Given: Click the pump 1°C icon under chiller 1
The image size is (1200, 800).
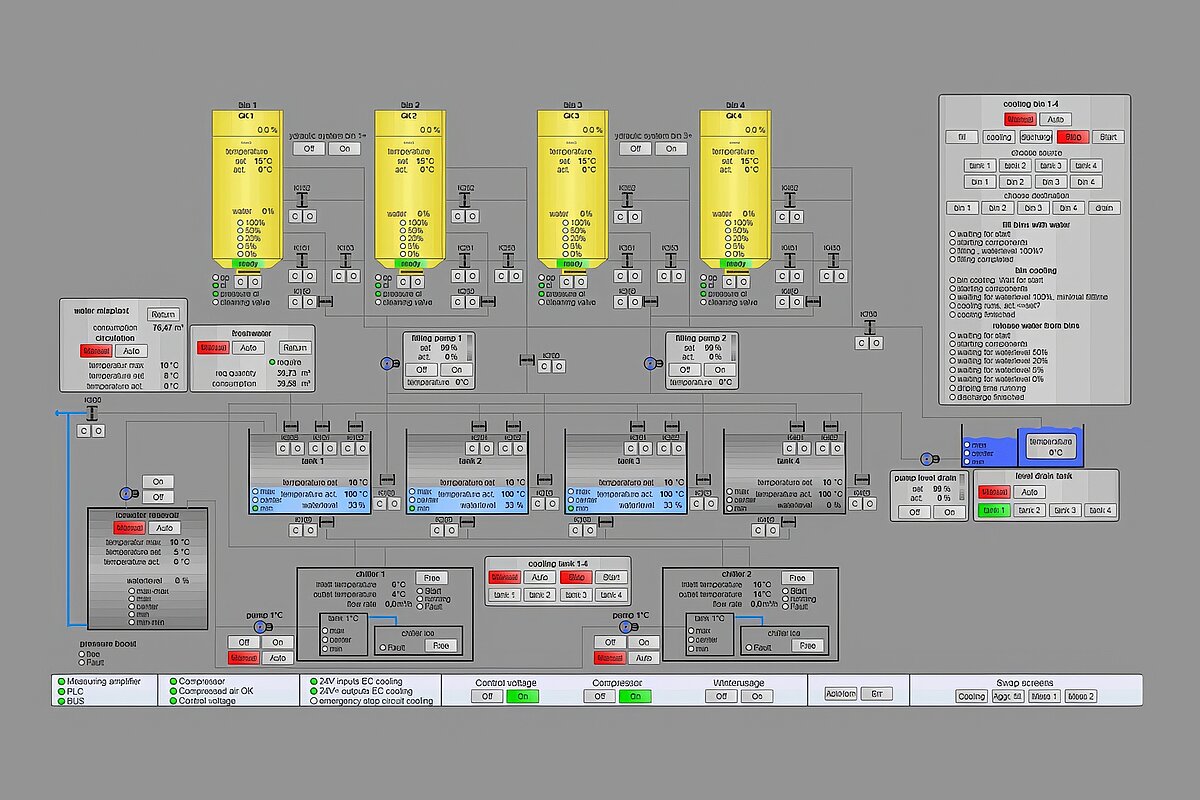Looking at the screenshot, I should tap(259, 627).
